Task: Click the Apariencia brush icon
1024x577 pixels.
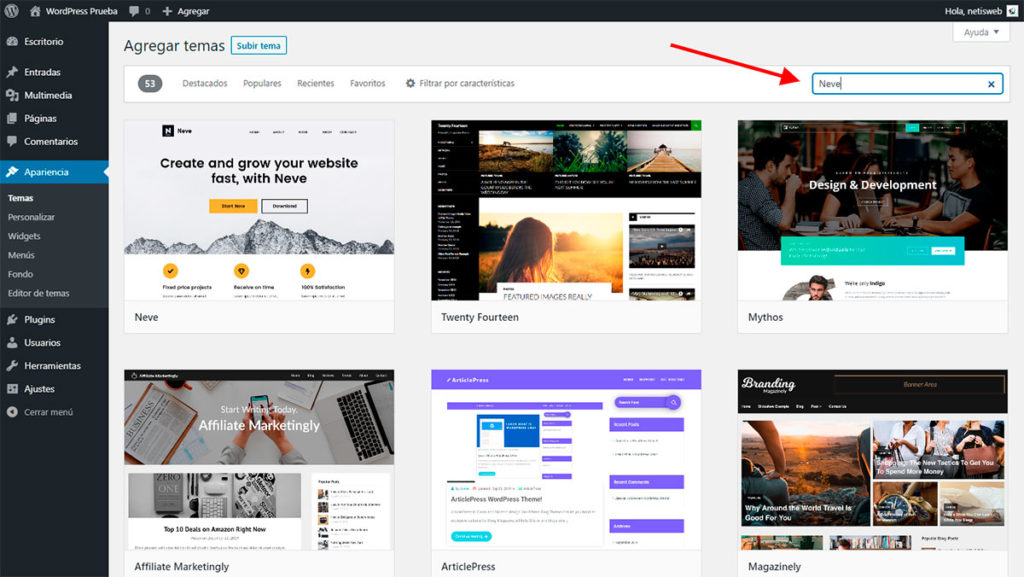Action: click(x=12, y=172)
